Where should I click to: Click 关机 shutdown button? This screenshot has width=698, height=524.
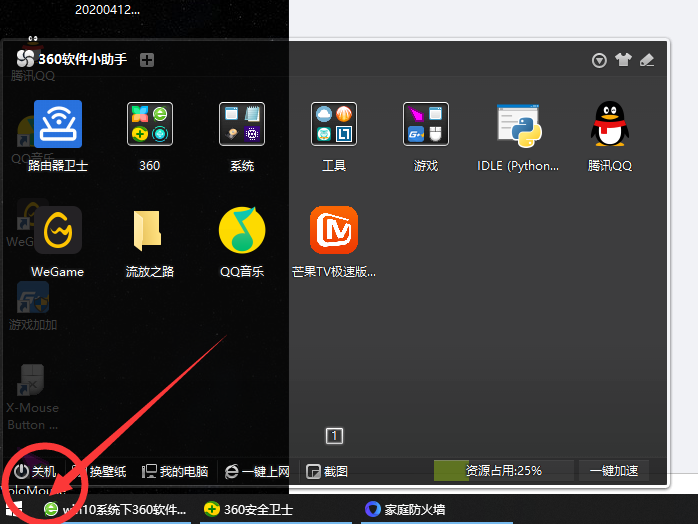point(35,471)
